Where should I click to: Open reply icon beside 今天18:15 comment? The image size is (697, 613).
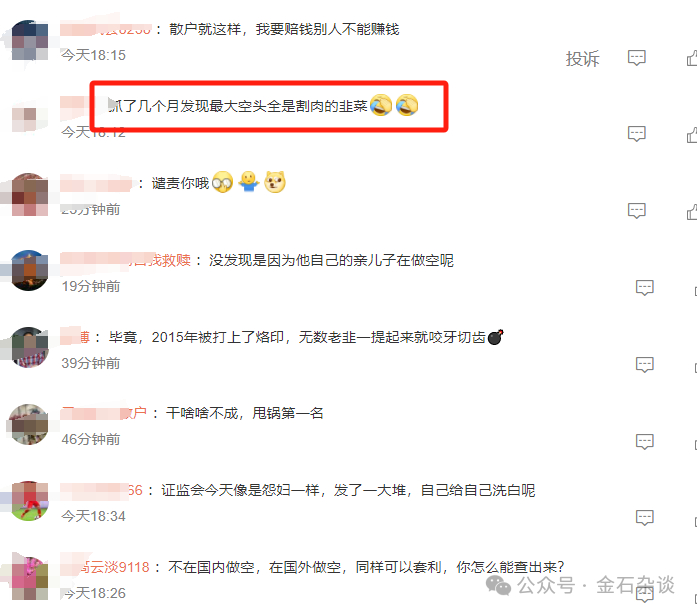tap(637, 58)
